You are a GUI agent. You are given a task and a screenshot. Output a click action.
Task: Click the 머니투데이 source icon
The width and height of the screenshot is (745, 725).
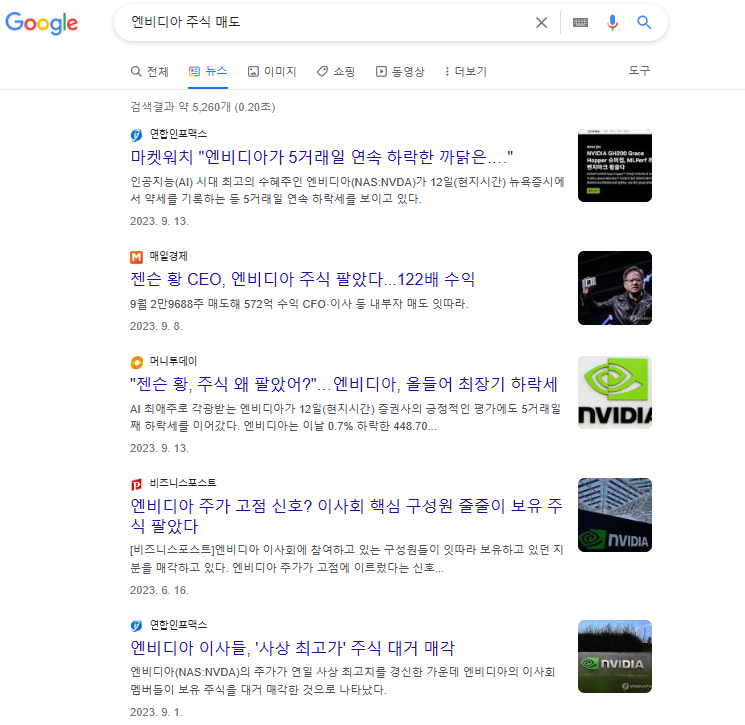[136, 362]
